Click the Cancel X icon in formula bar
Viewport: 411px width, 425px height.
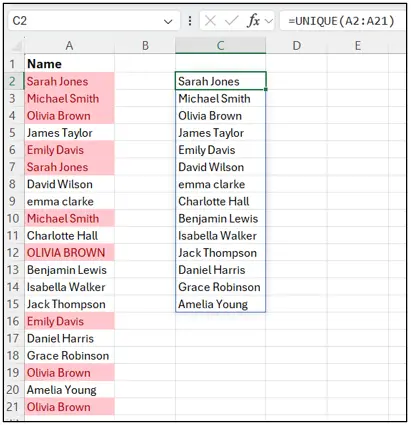(210, 21)
